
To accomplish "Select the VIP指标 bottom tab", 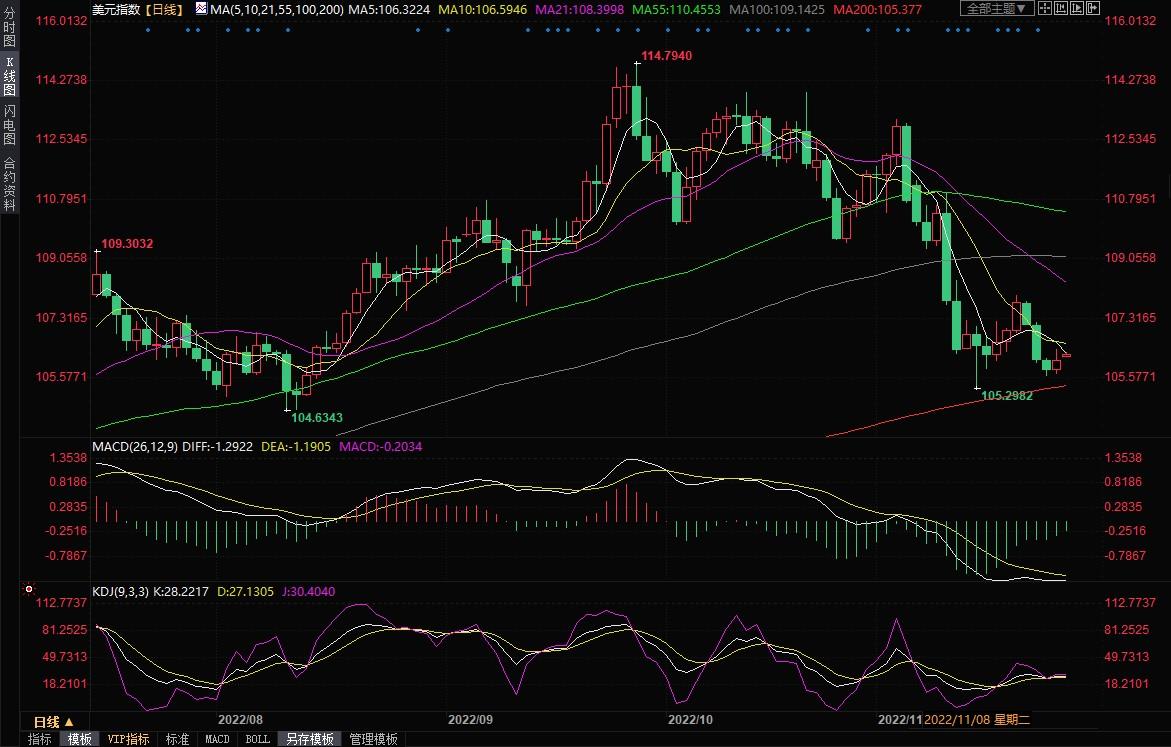I will pos(128,739).
